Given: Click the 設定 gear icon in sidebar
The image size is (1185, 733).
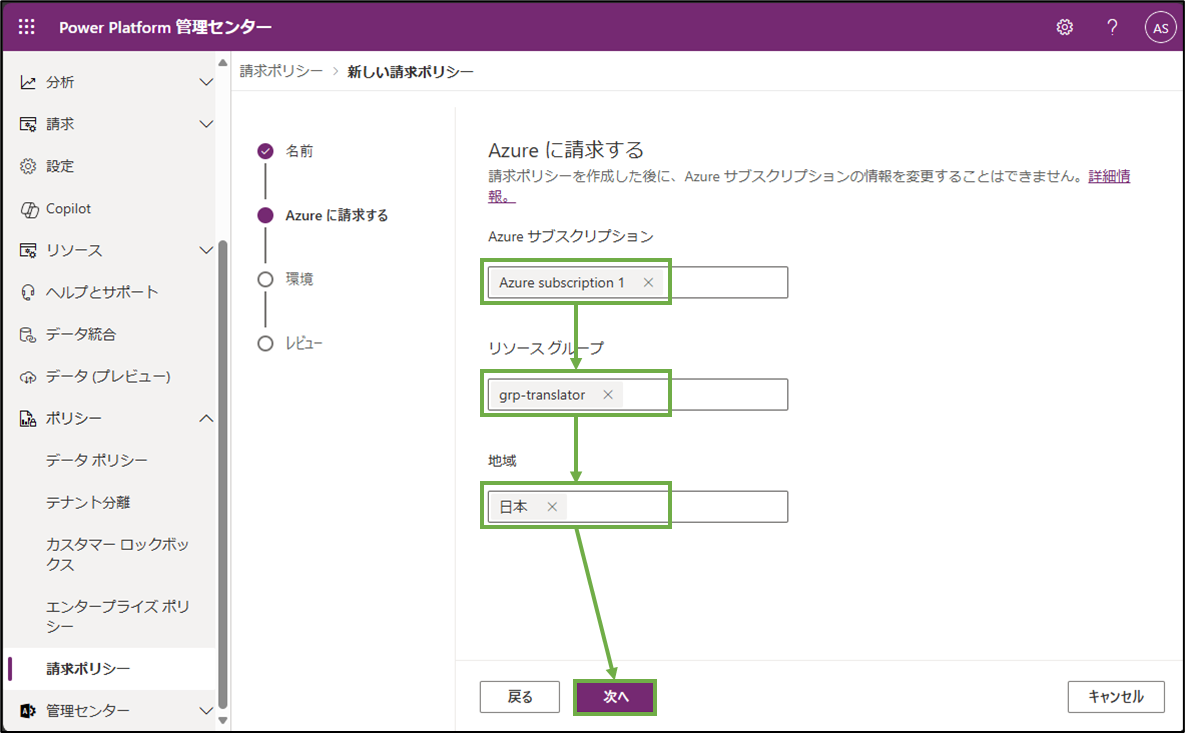Looking at the screenshot, I should pyautogui.click(x=28, y=166).
